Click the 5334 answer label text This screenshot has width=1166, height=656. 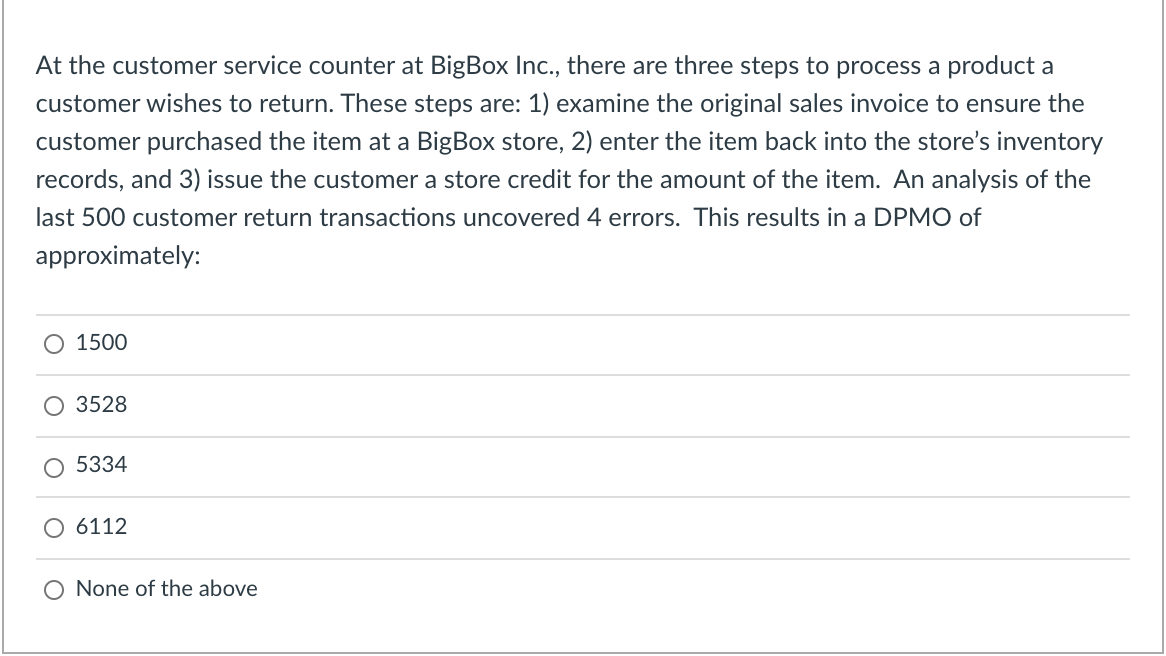tap(100, 465)
